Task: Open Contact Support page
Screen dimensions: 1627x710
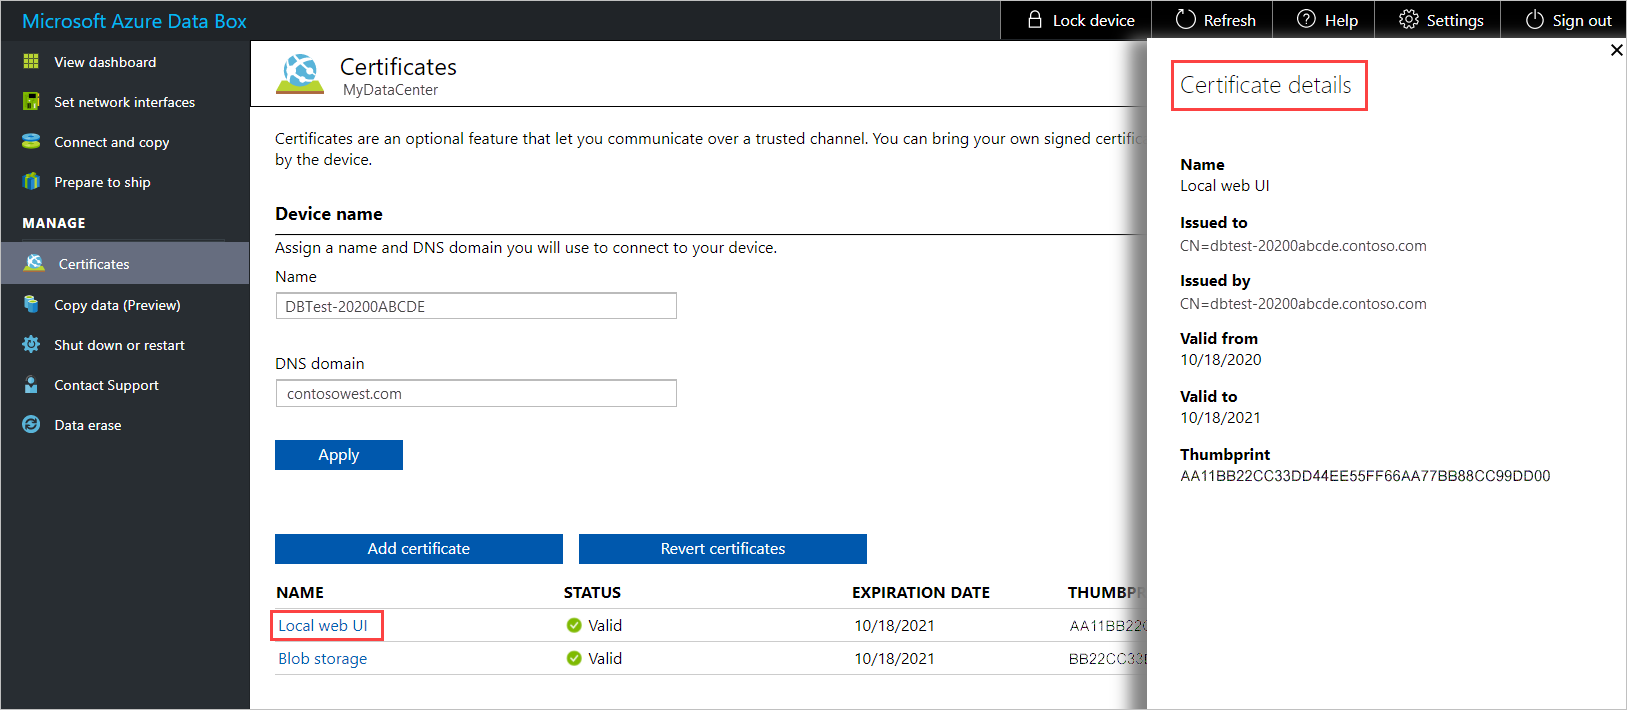Action: pyautogui.click(x=106, y=385)
